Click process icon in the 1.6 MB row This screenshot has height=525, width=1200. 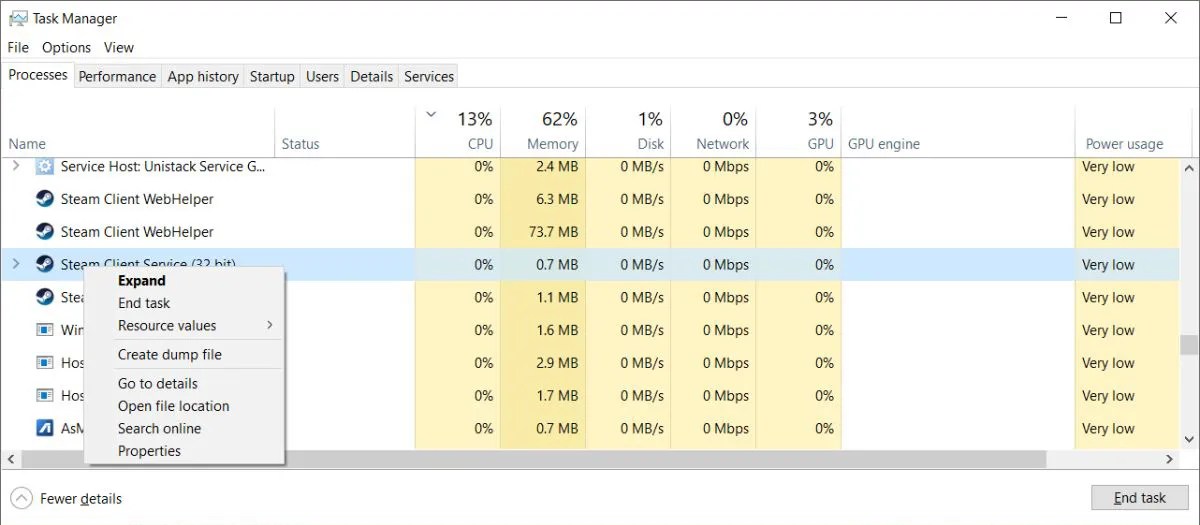44,330
